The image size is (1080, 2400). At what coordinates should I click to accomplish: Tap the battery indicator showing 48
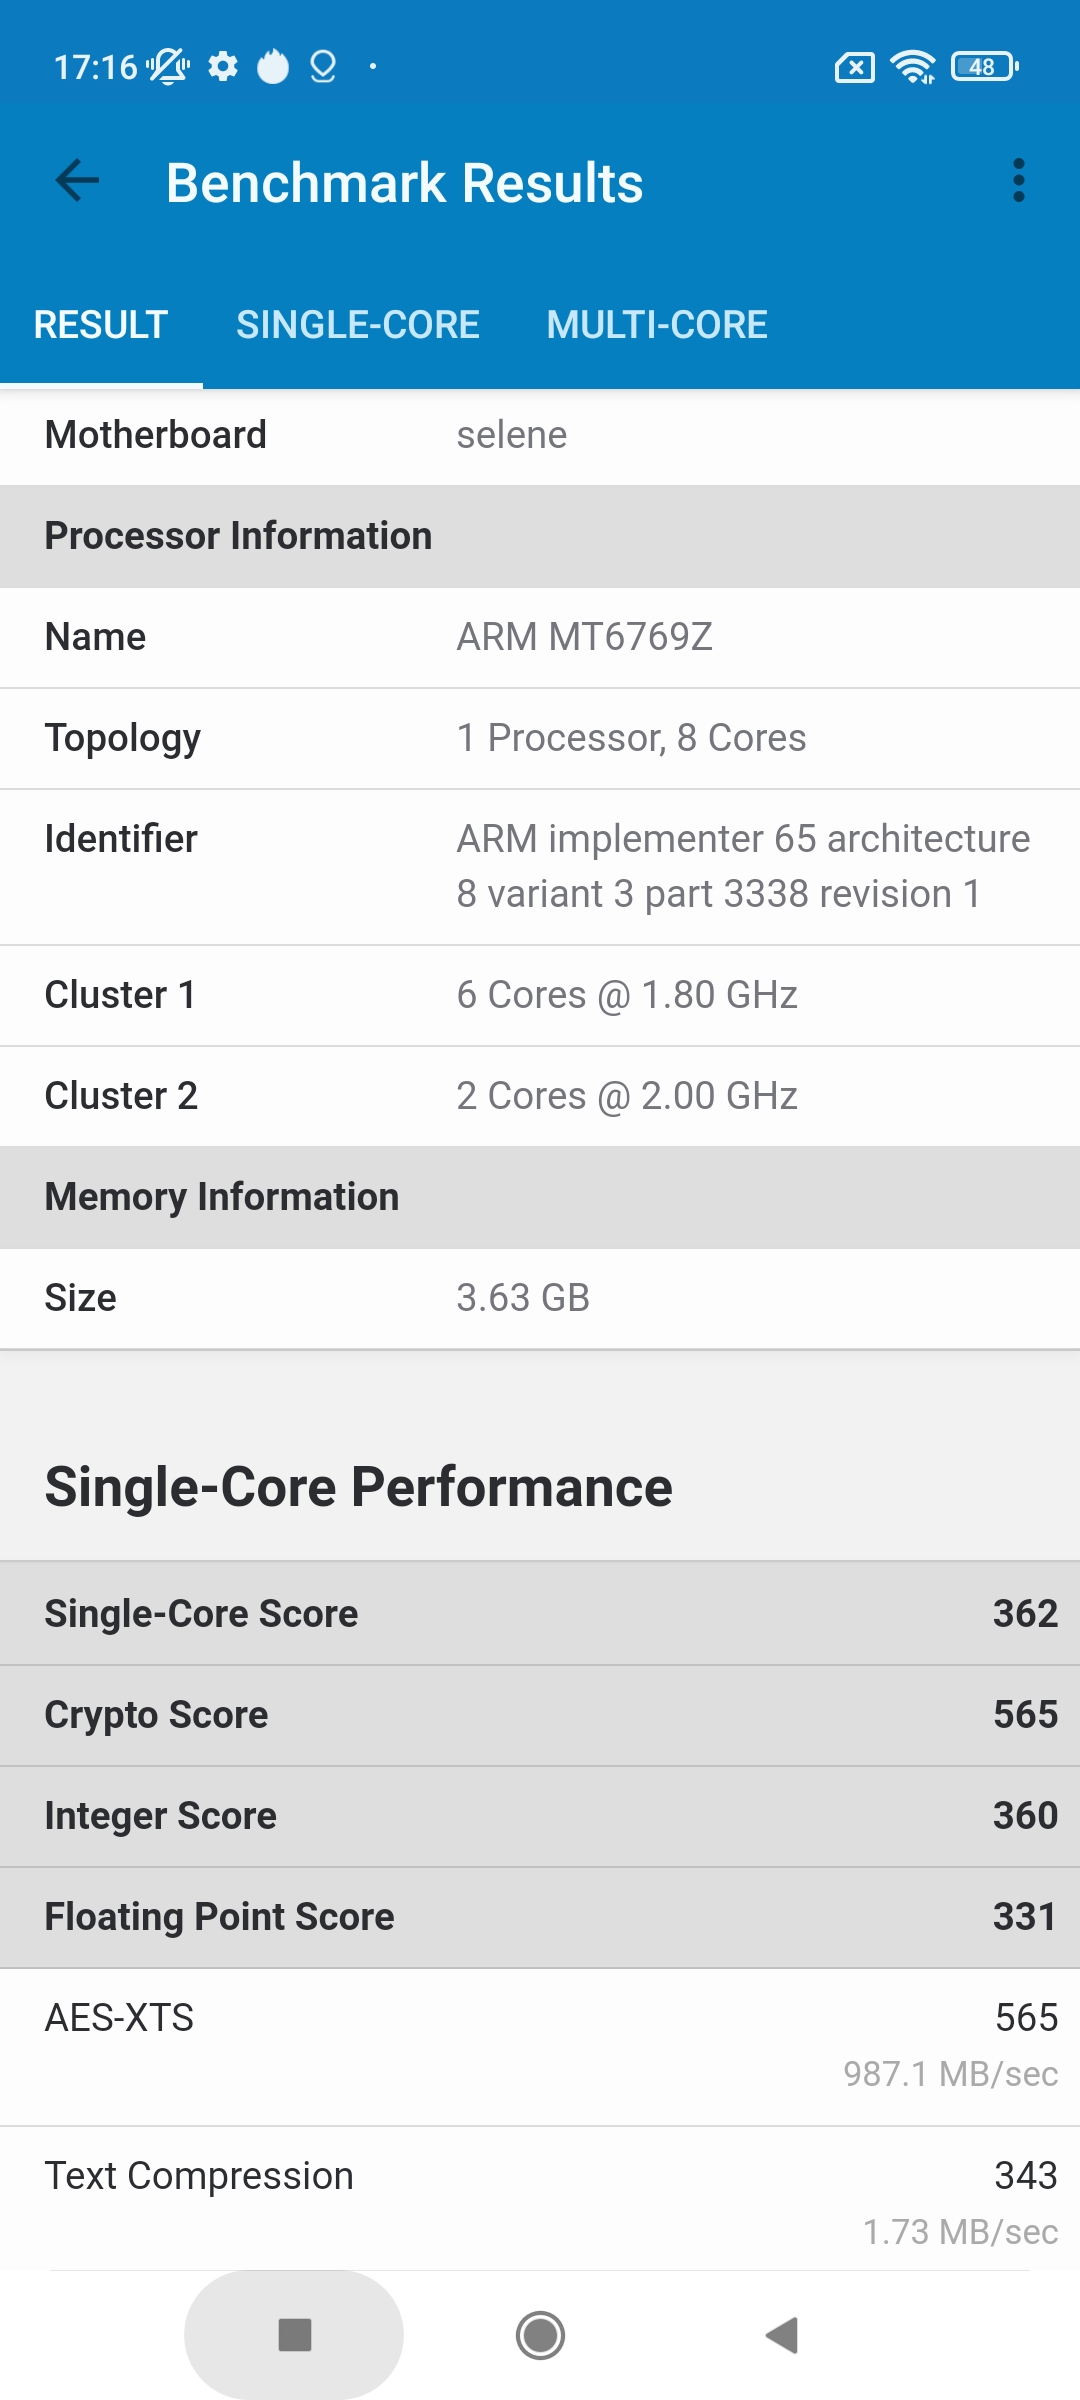click(984, 67)
